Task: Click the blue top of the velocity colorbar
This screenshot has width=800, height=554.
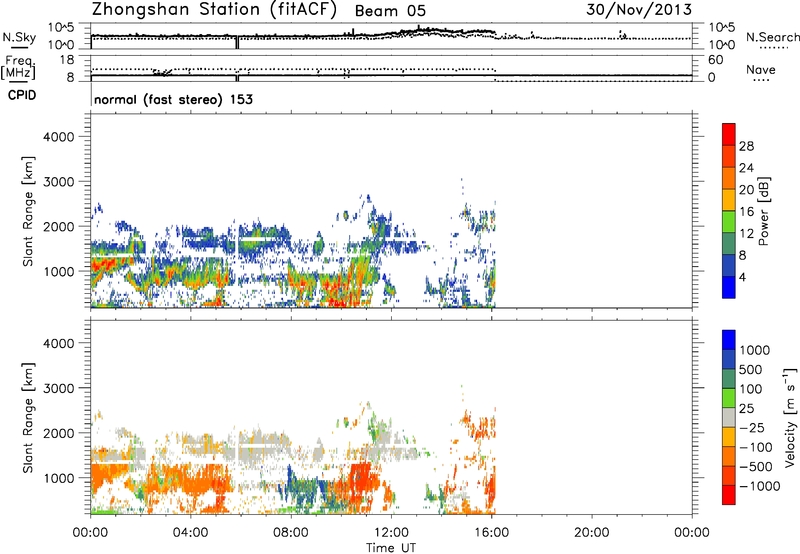Action: click(729, 340)
